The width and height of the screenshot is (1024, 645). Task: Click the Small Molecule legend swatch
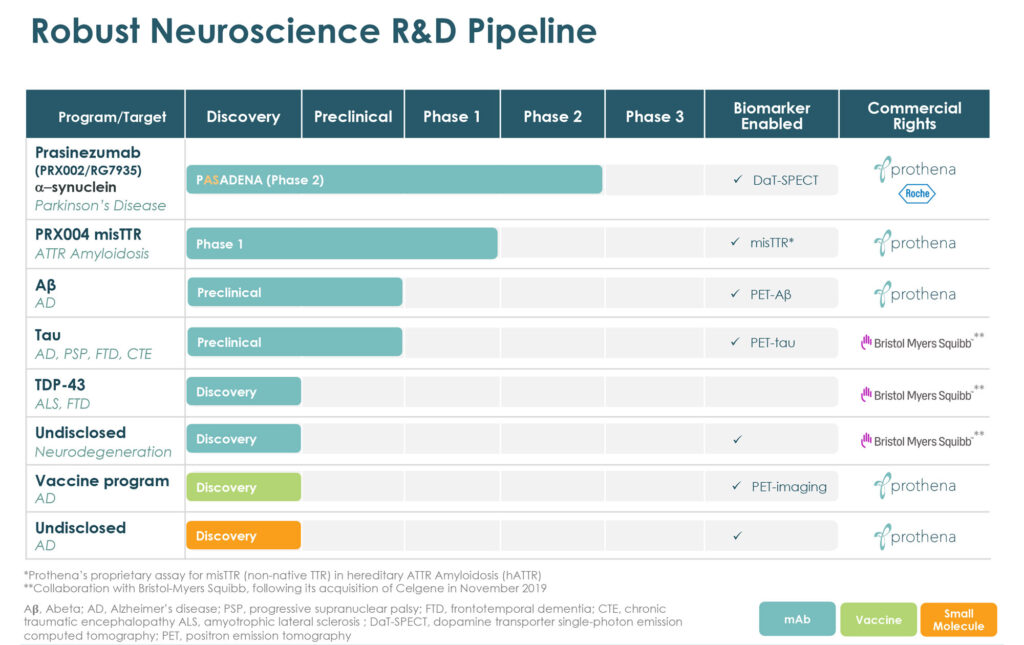tap(958, 620)
